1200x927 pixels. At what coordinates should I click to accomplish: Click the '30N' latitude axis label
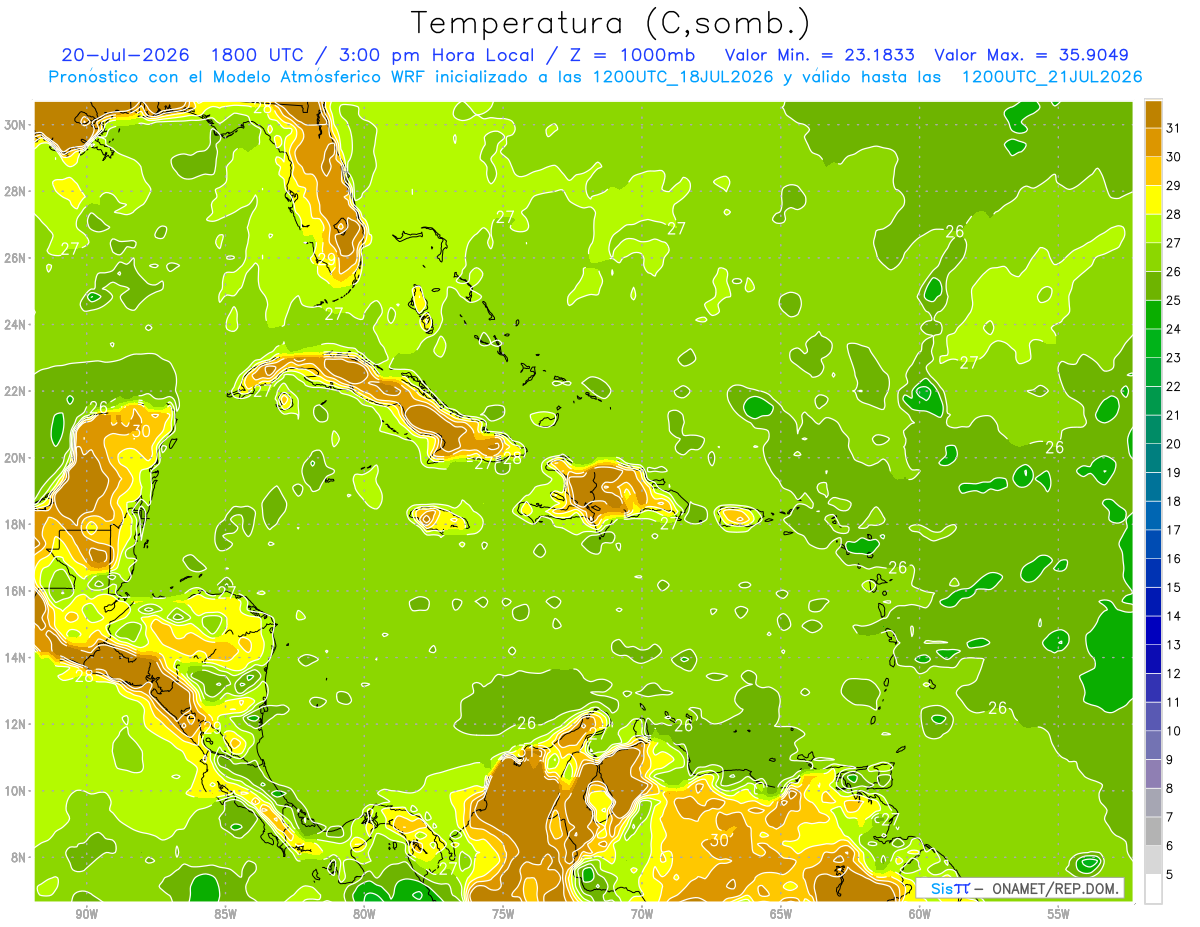point(16,125)
